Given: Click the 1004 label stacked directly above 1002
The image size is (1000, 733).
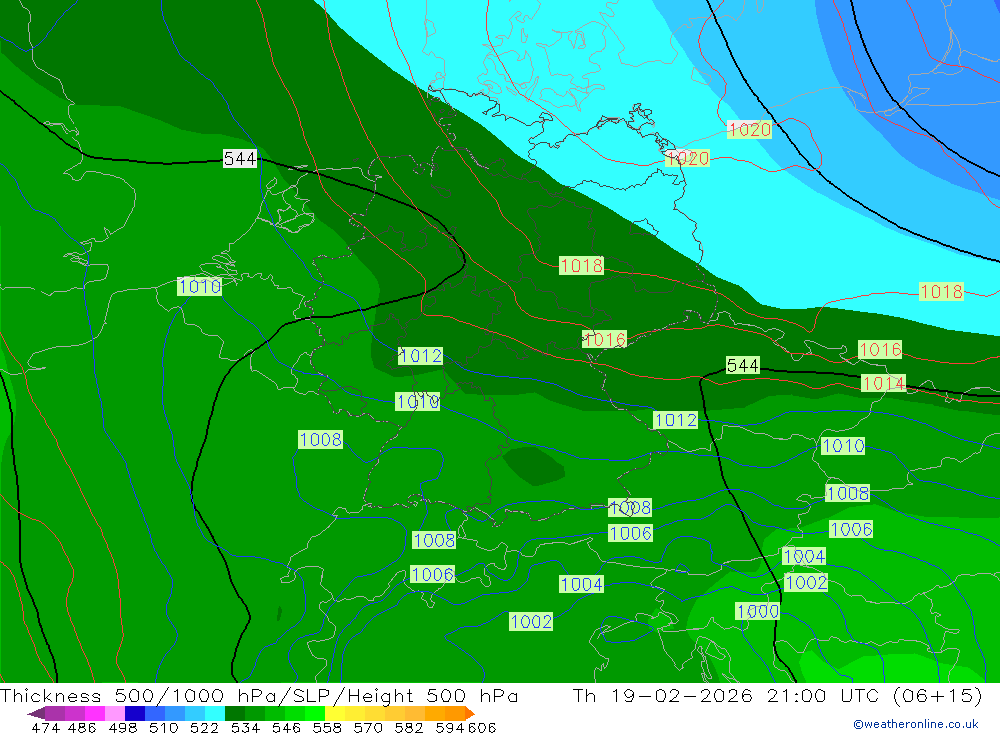Looking at the screenshot, I should pyautogui.click(x=804, y=556).
